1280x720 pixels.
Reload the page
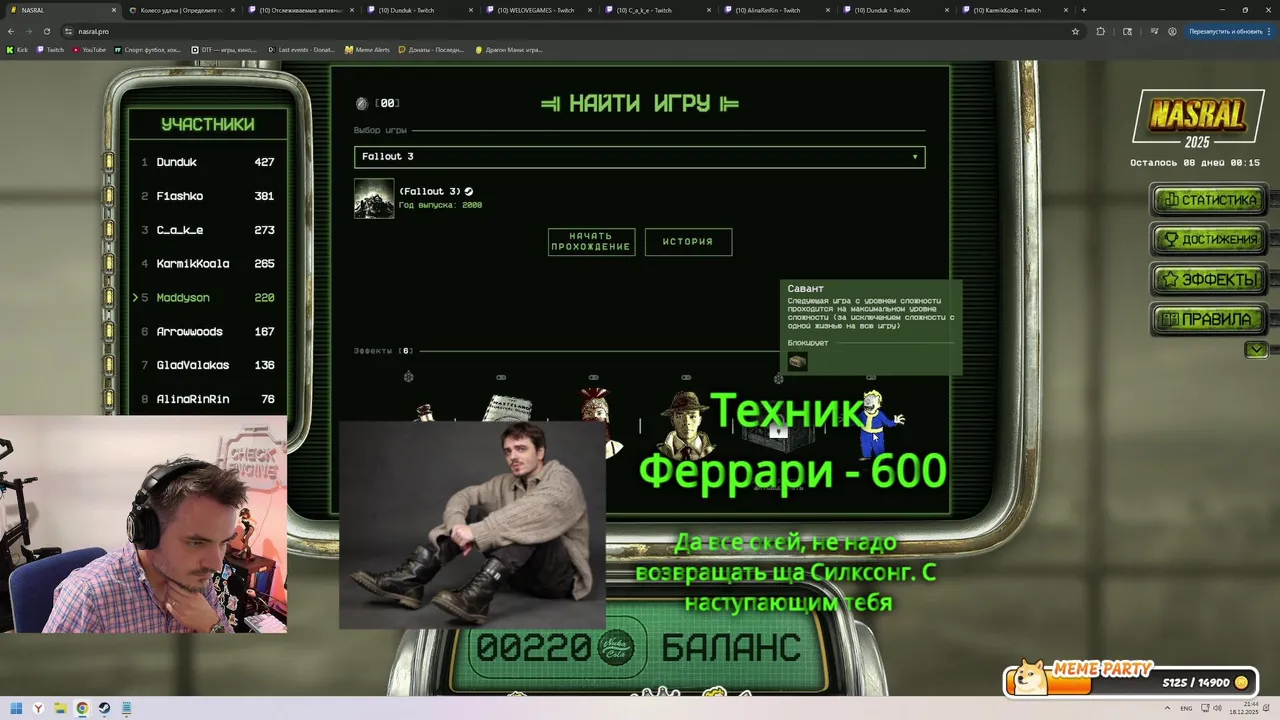pos(46,31)
